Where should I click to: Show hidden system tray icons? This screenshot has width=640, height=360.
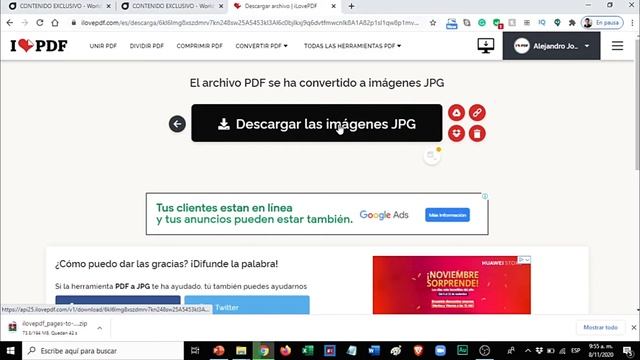point(527,351)
